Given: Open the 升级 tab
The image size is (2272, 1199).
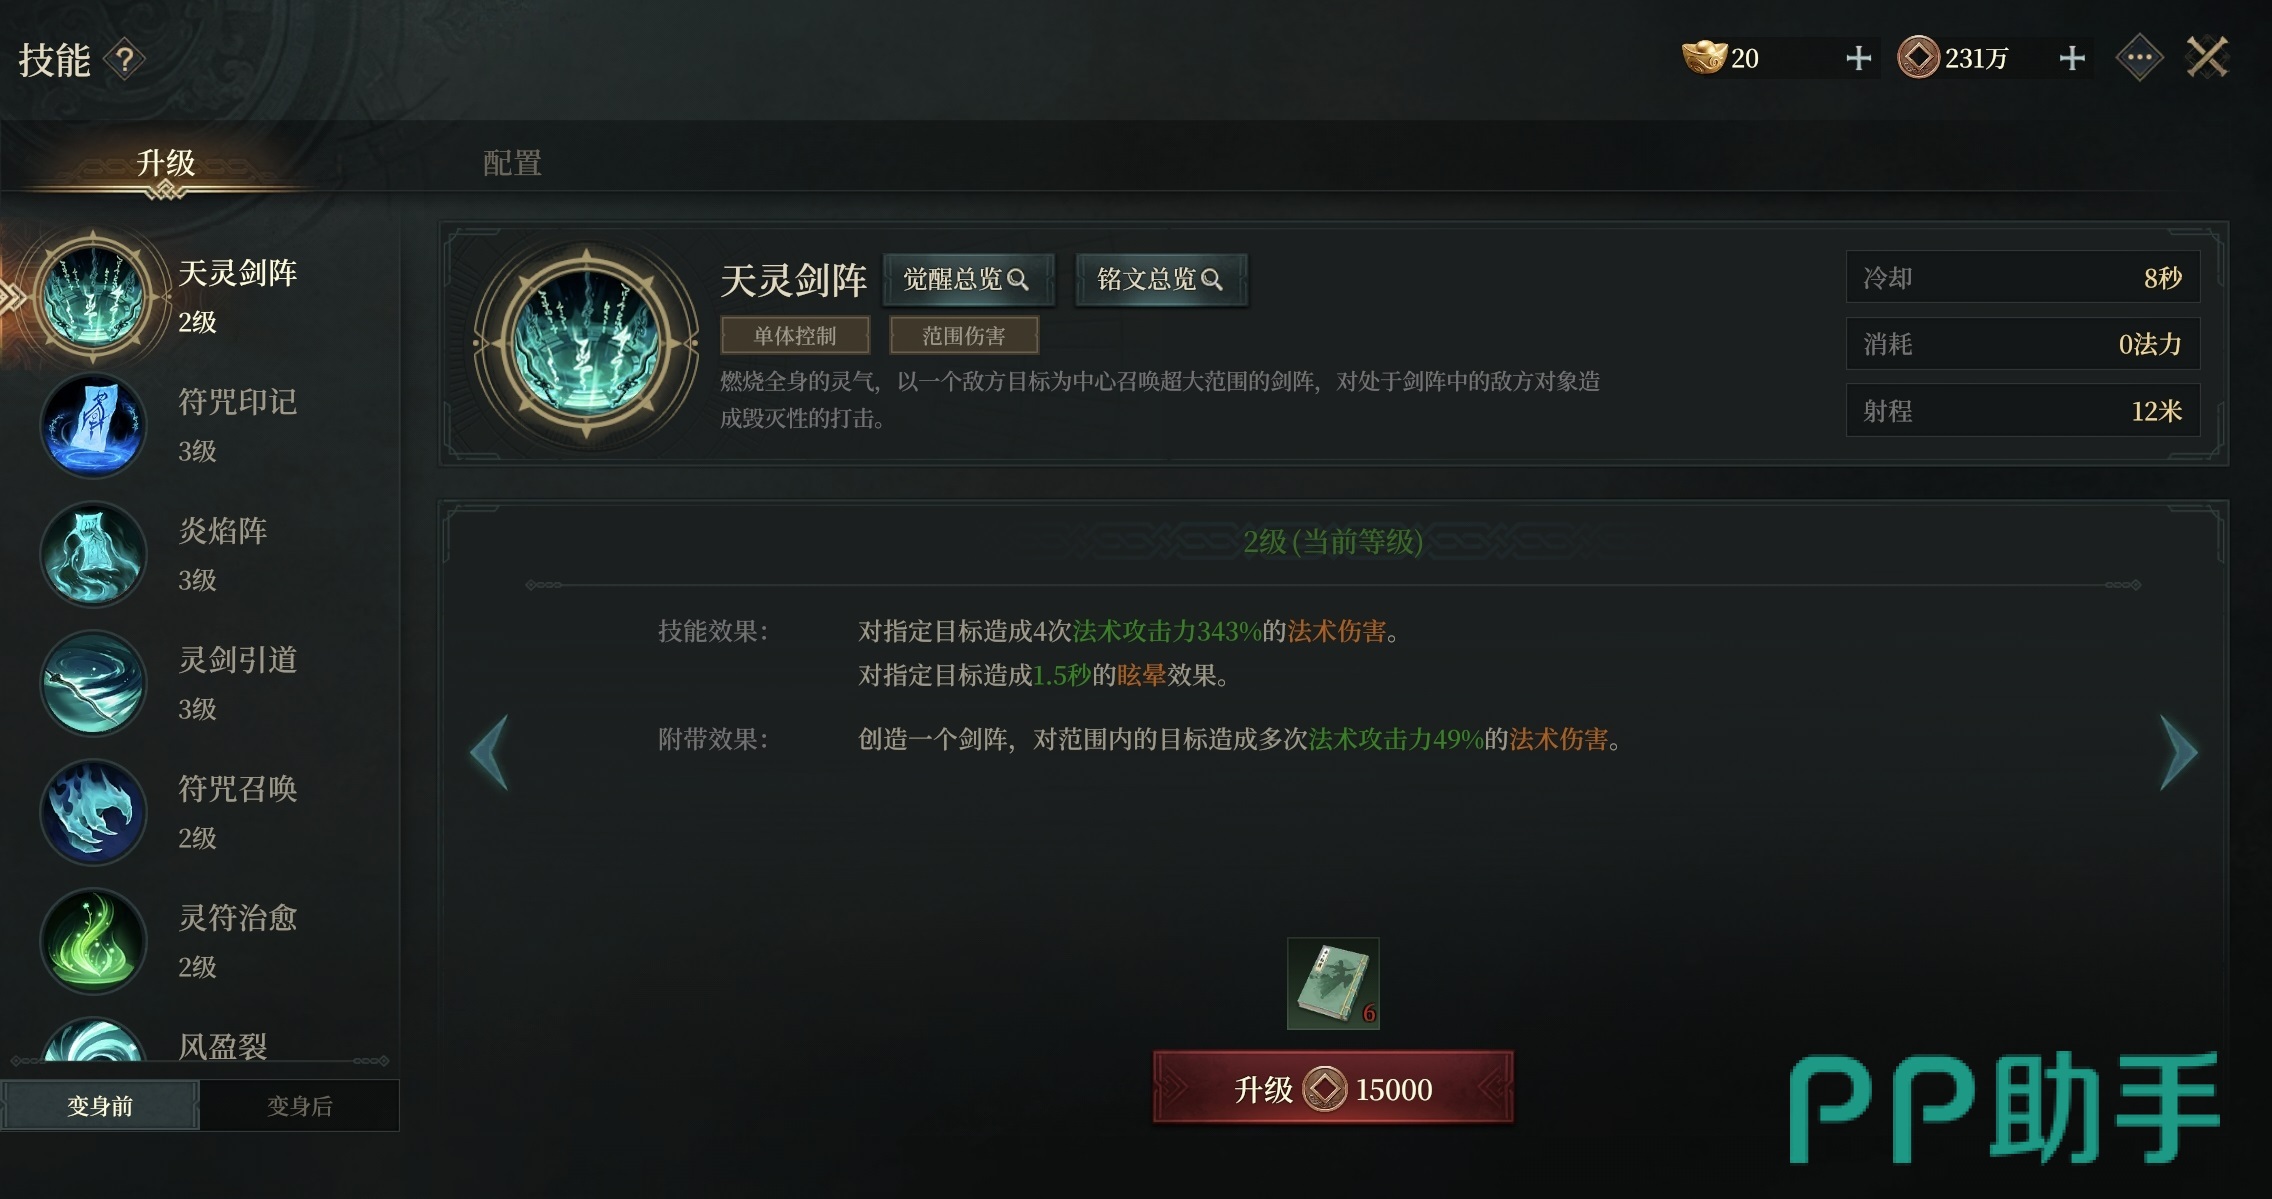Looking at the screenshot, I should (166, 163).
